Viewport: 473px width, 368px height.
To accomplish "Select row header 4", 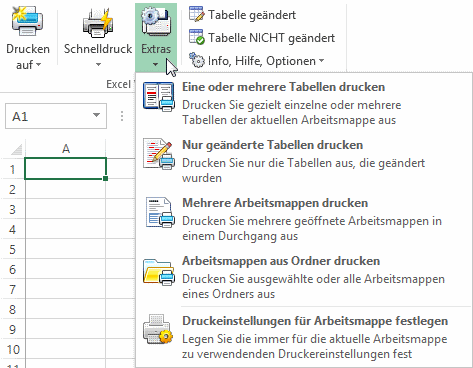I will [x=12, y=229].
